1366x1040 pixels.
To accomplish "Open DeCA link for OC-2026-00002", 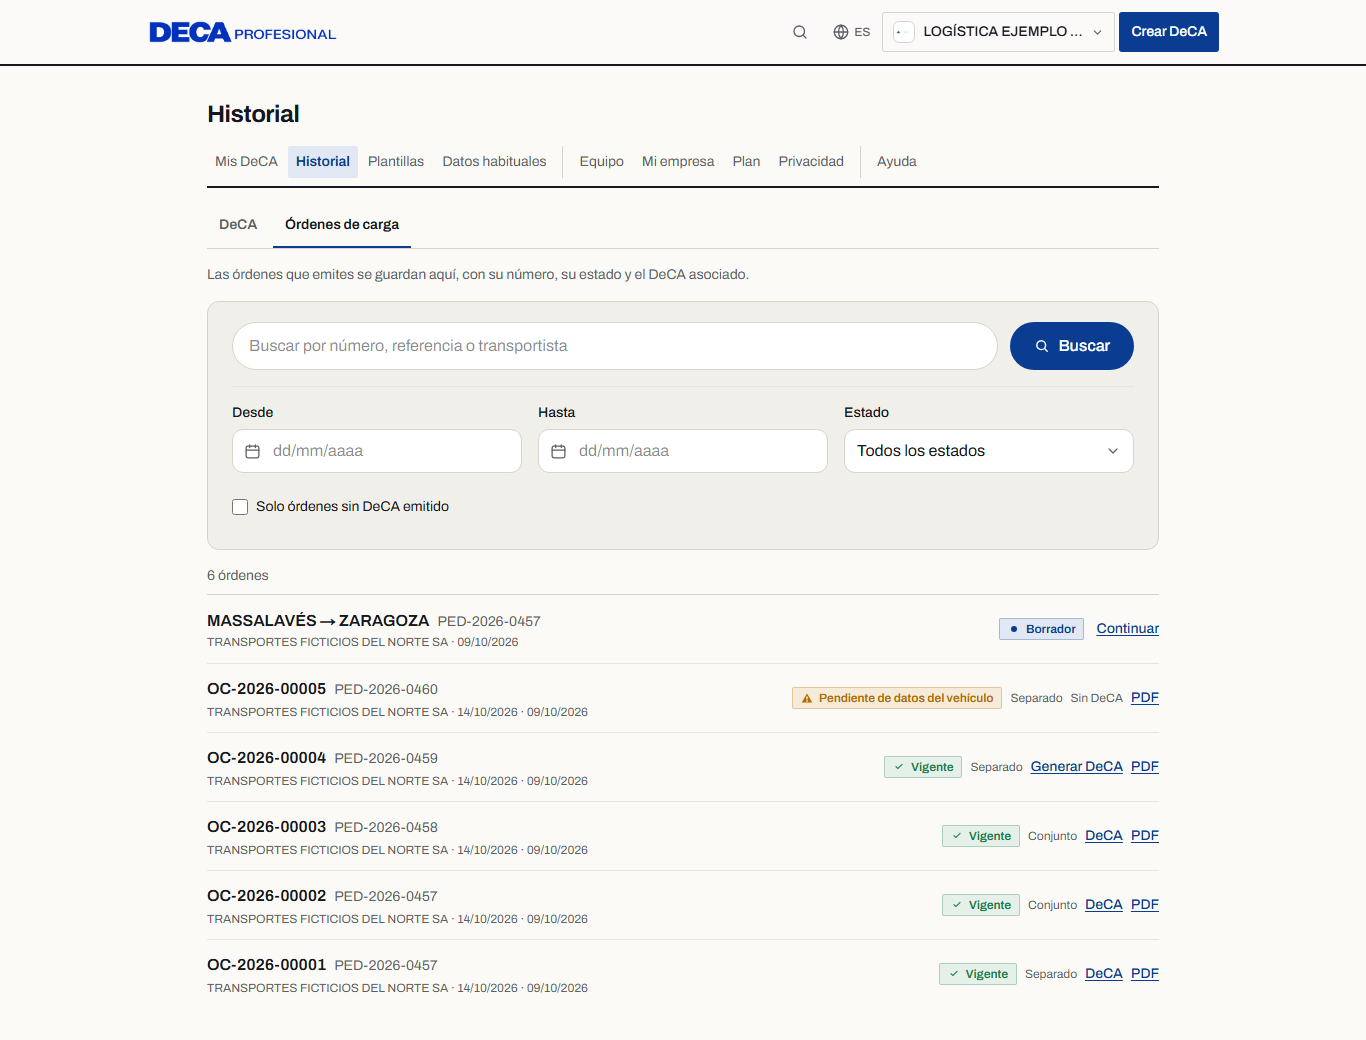I will (1104, 905).
